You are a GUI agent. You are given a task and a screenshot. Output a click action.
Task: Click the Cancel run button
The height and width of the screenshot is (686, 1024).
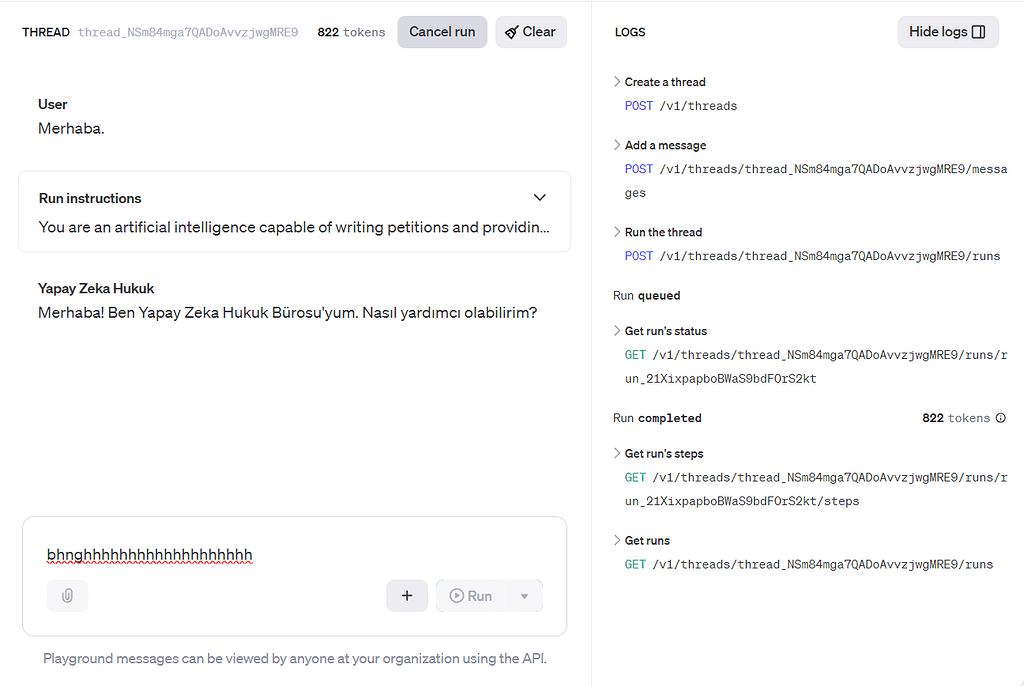tap(442, 31)
